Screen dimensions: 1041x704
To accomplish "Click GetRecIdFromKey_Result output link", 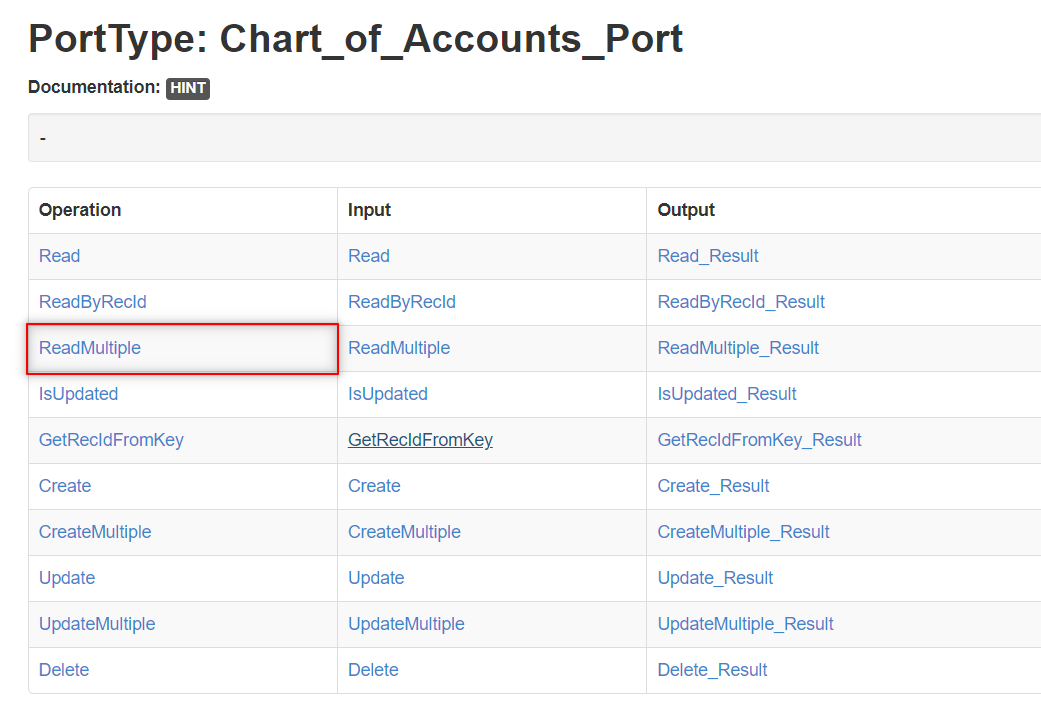I will pyautogui.click(x=759, y=439).
